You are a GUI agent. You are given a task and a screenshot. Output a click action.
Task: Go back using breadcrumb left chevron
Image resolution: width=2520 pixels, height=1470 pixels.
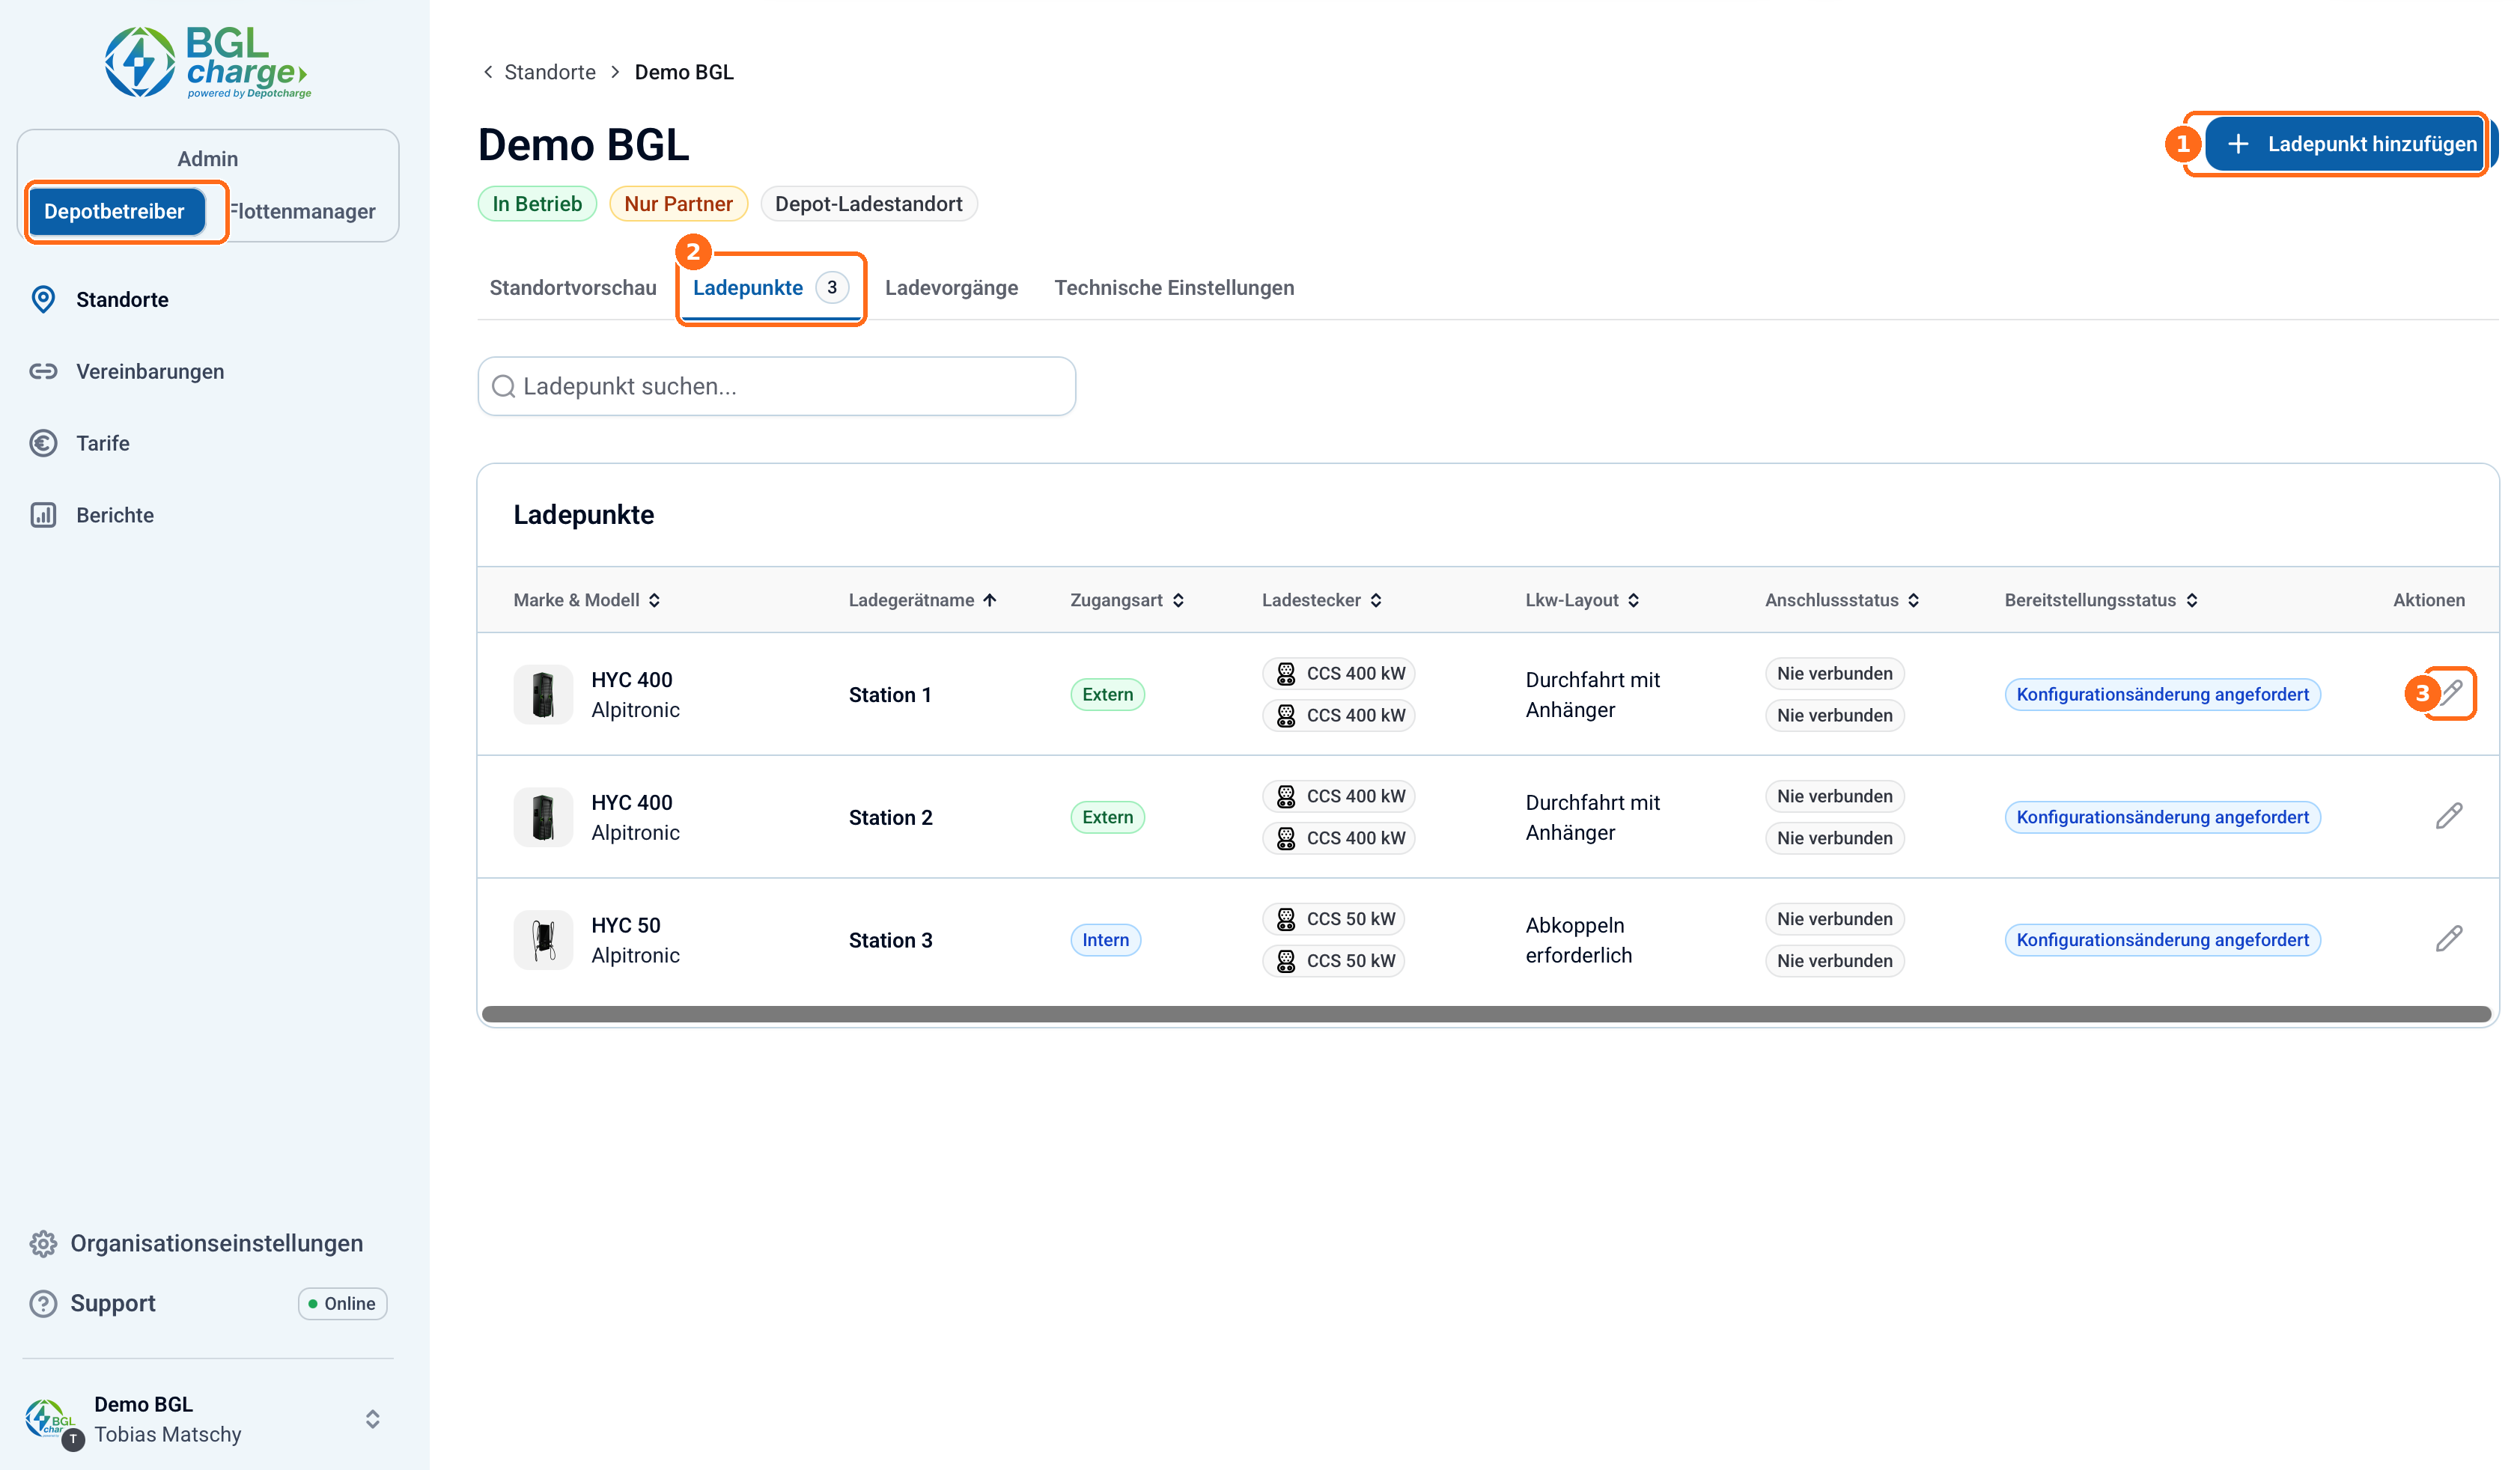coord(488,72)
